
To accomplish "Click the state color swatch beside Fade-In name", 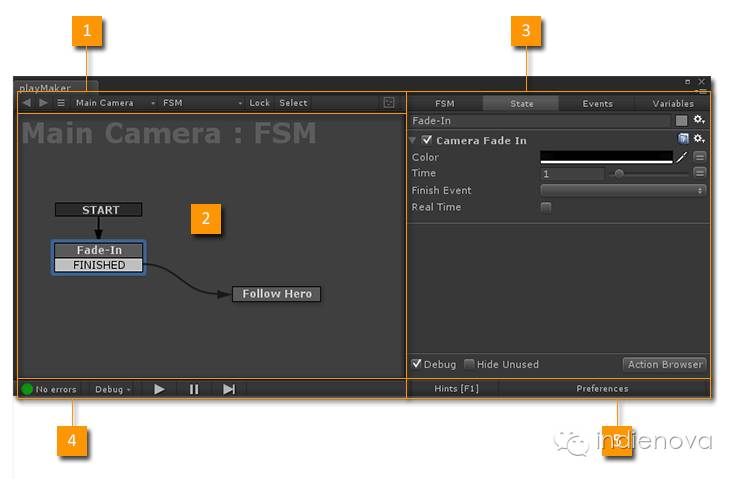I will (x=681, y=121).
